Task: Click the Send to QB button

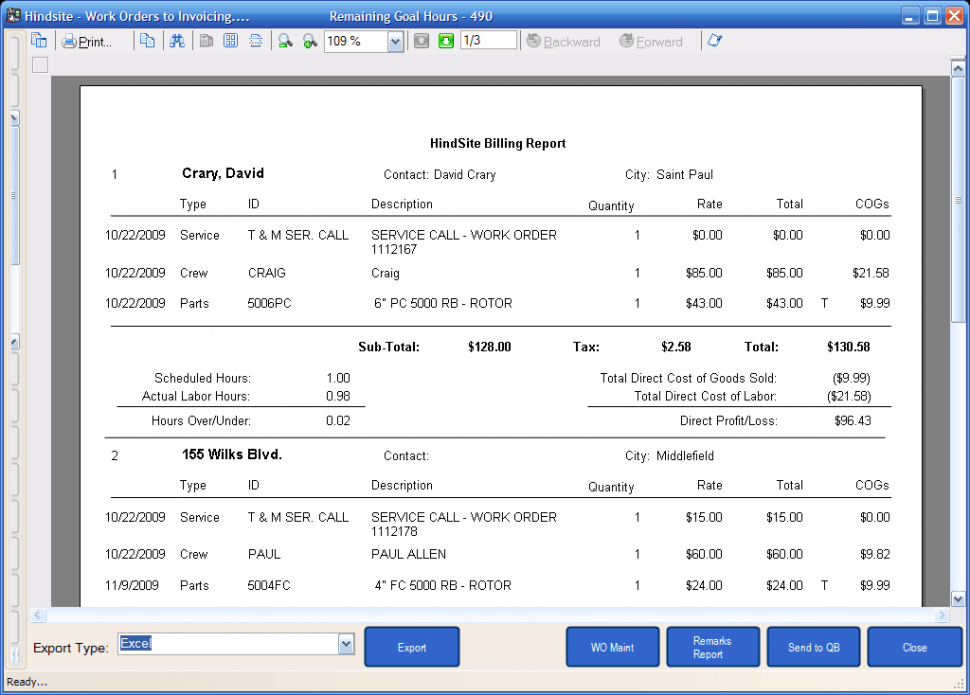Action: pos(813,647)
